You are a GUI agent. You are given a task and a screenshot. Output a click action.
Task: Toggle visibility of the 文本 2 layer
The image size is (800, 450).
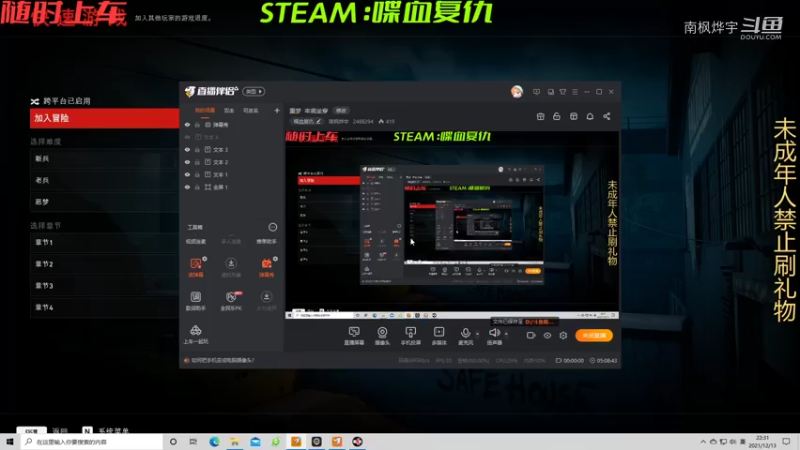click(187, 162)
